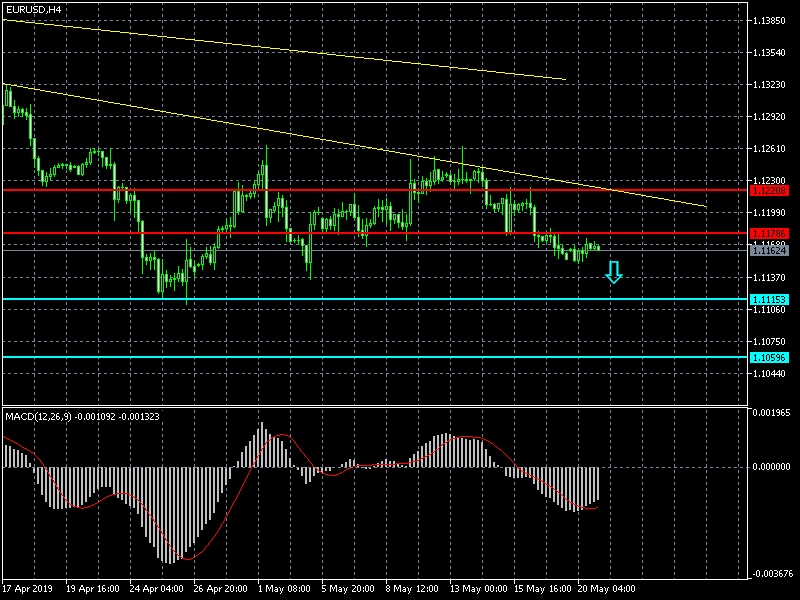
Task: Select the red 1.12208 price label
Action: tap(769, 190)
